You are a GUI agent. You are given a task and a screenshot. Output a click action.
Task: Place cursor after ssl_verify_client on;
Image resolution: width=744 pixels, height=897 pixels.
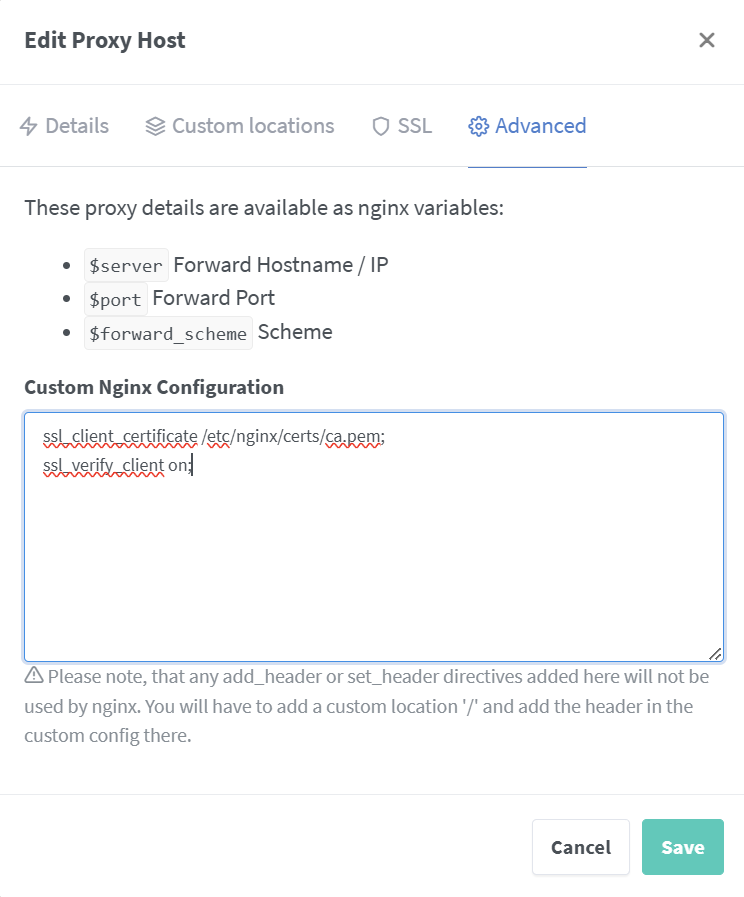click(193, 465)
